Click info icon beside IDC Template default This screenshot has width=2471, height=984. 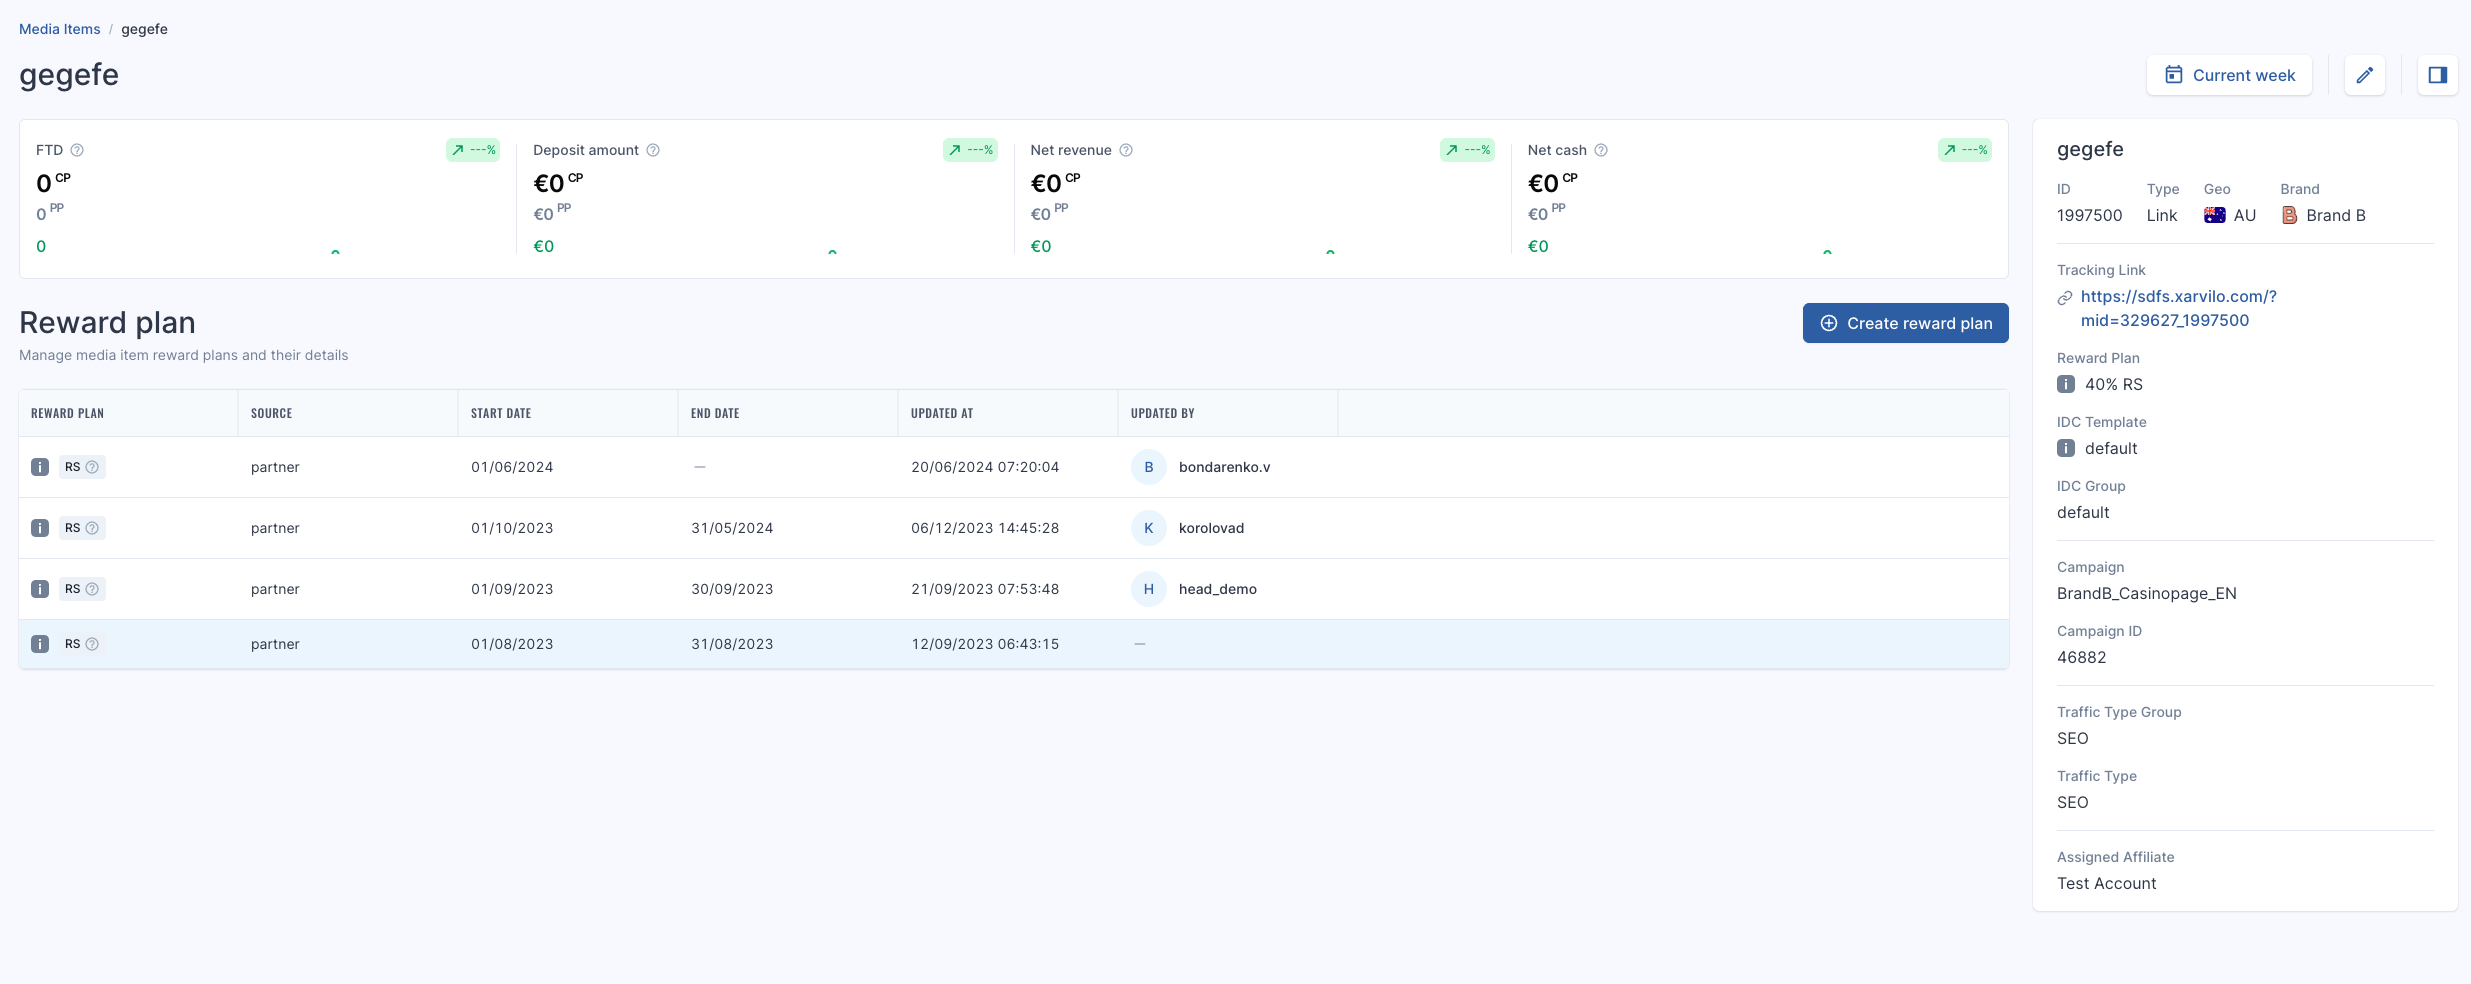[x=2066, y=448]
